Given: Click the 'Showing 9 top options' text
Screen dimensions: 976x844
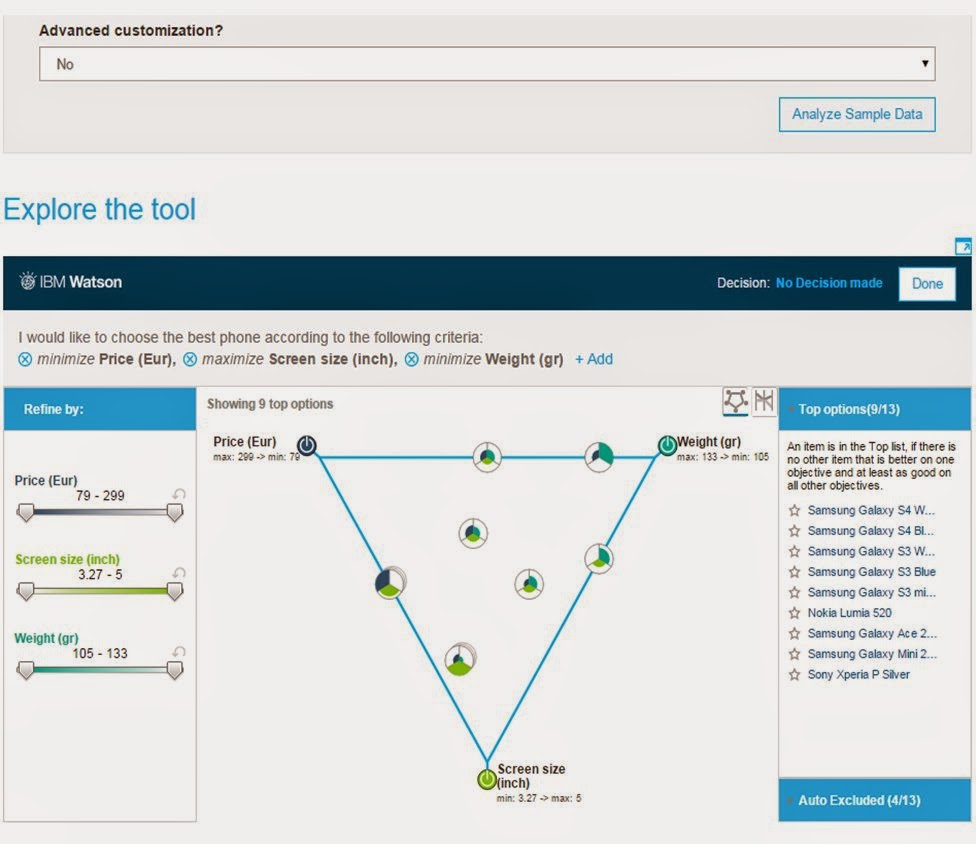Looking at the screenshot, I should (x=270, y=404).
